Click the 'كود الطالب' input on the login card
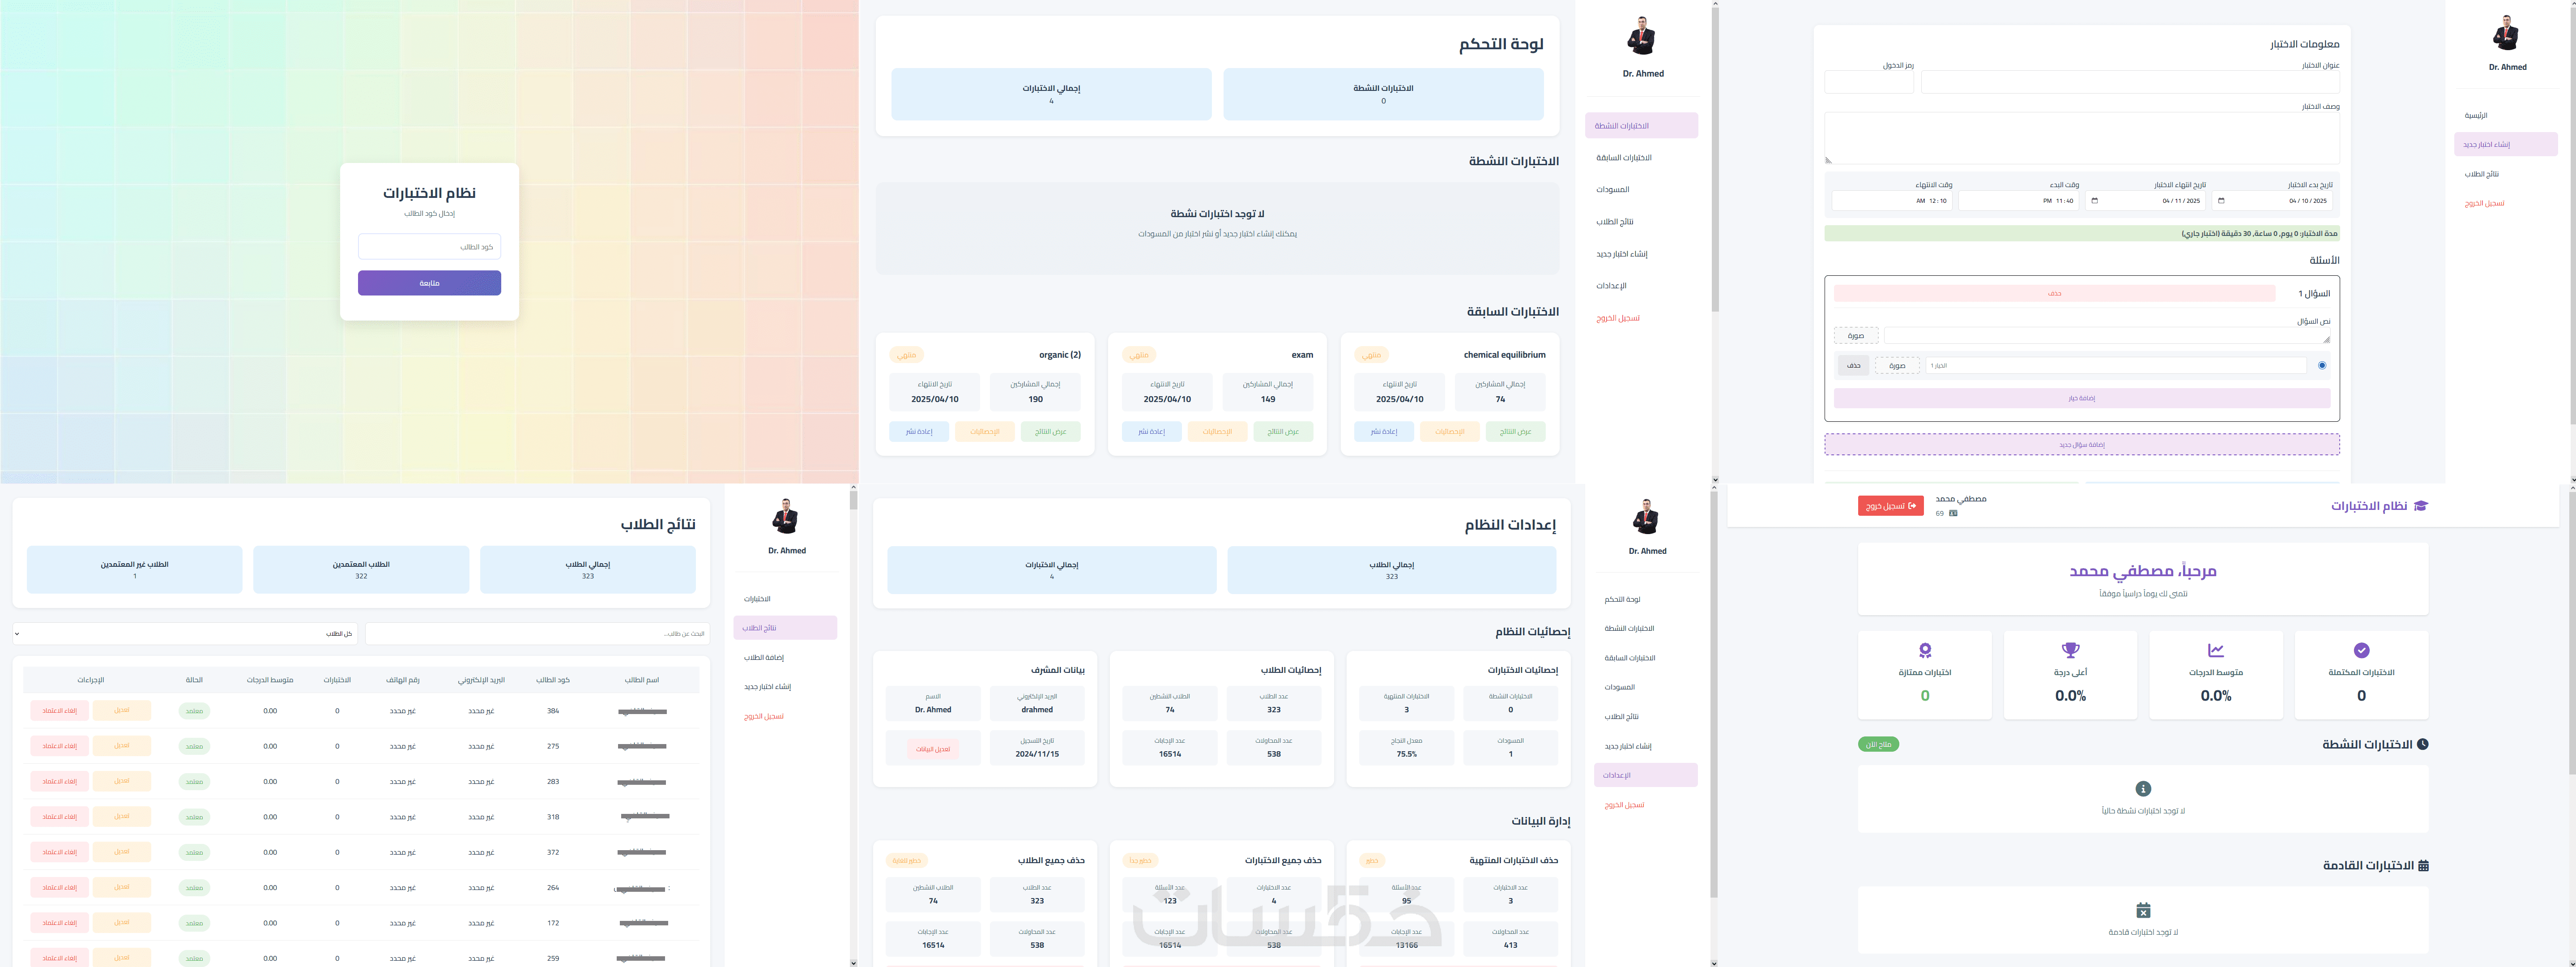2576x967 pixels. click(x=429, y=247)
